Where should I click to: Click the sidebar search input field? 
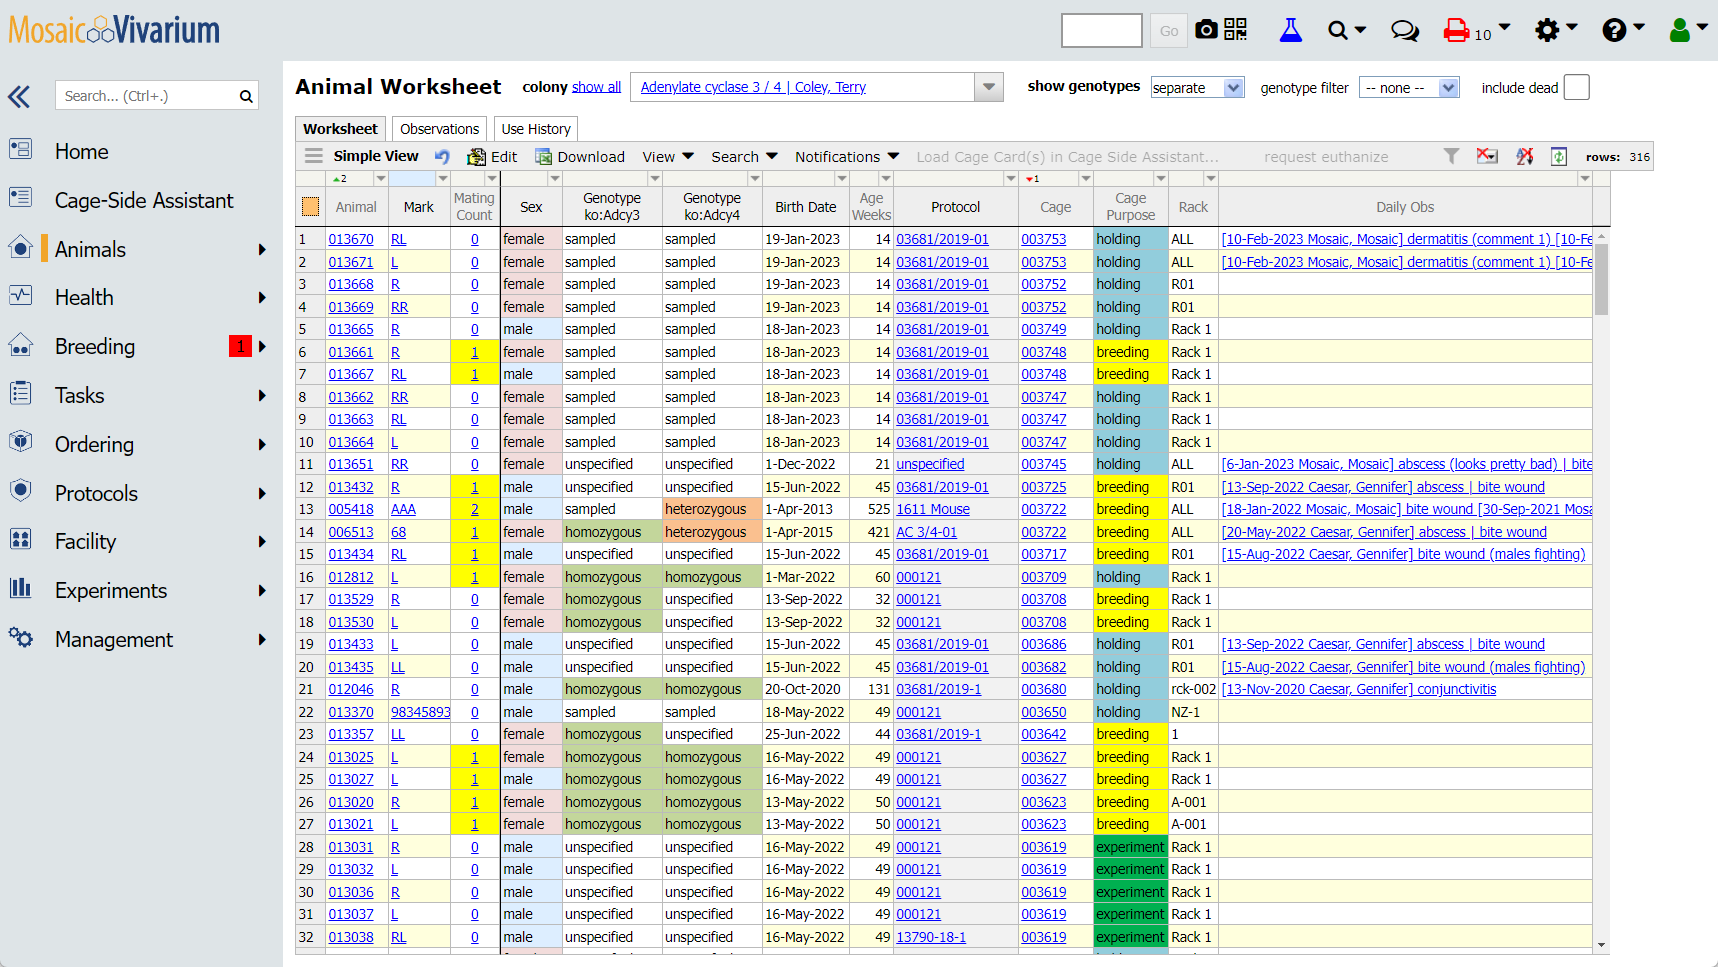tap(146, 96)
